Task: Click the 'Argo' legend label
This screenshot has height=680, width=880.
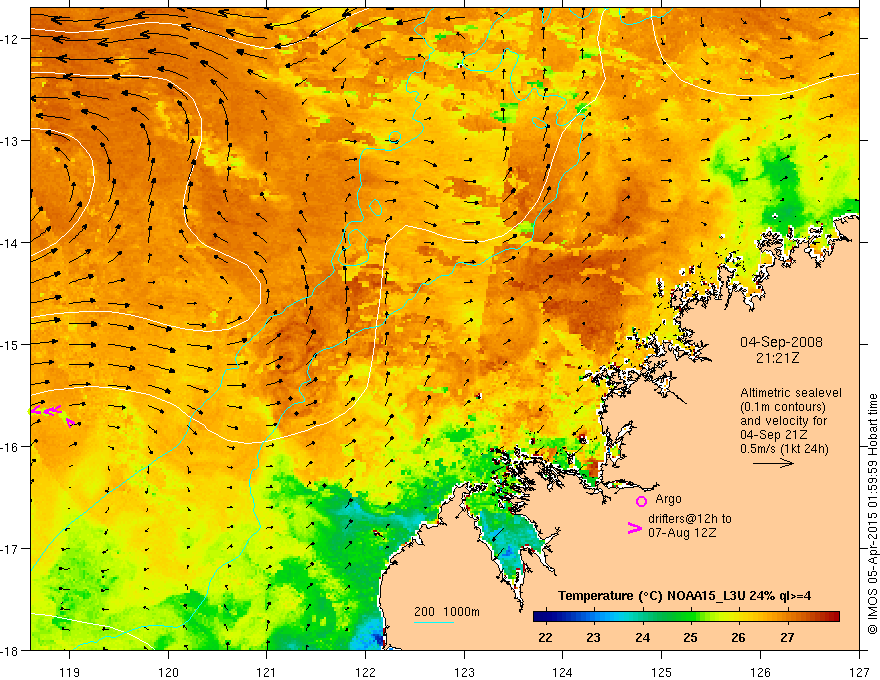Action: pyautogui.click(x=668, y=499)
